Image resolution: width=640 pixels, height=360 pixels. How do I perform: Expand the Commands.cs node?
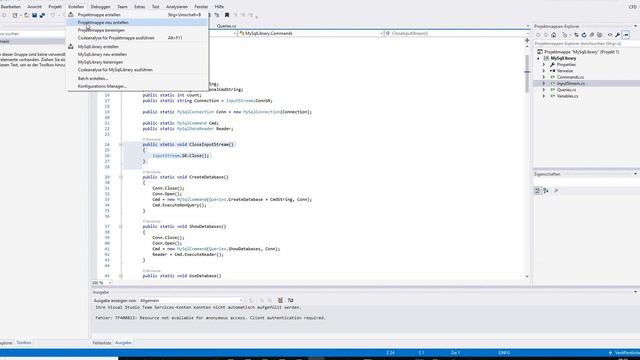[x=544, y=77]
